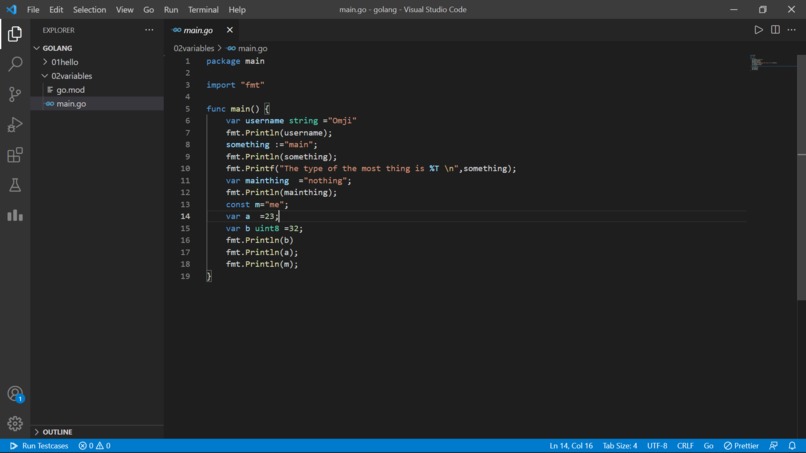Click the 'const m="me"' line
The width and height of the screenshot is (806, 453).
coord(257,204)
